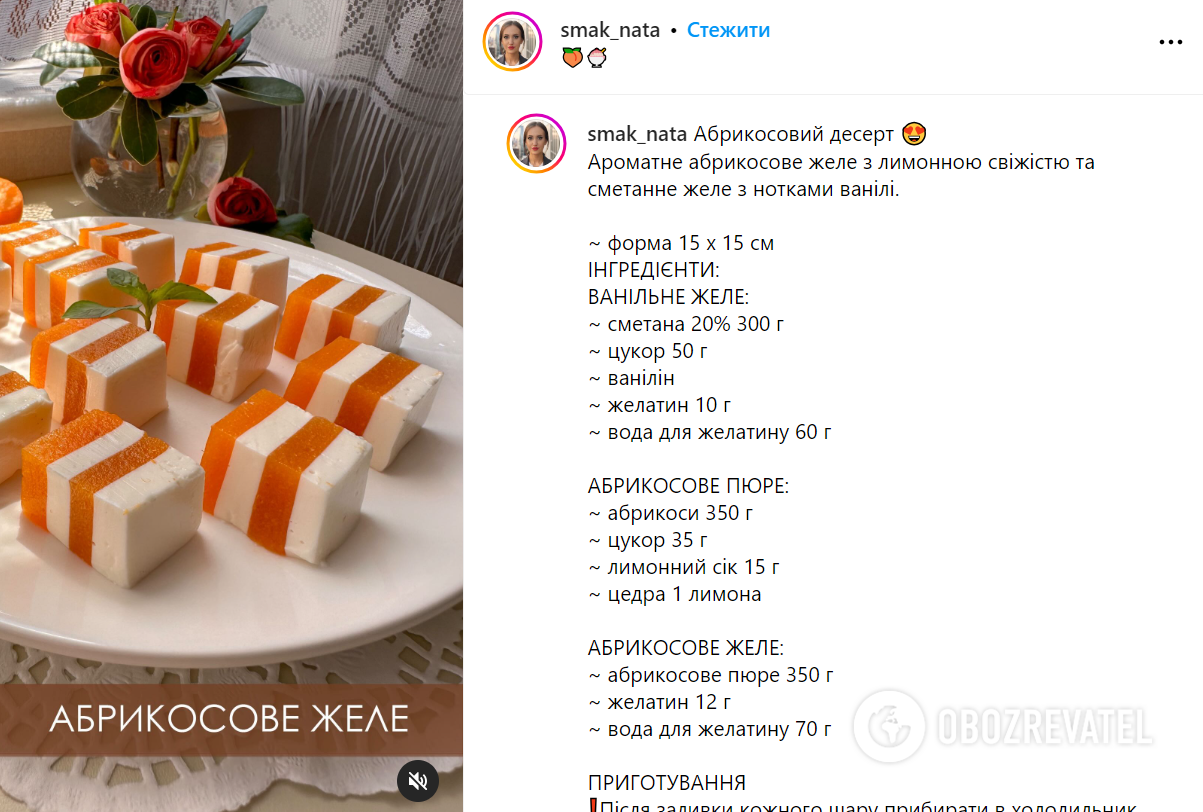Open the avatar beside the Абрикосовий десерт caption
Viewport: 1203px width, 812px height.
(537, 144)
